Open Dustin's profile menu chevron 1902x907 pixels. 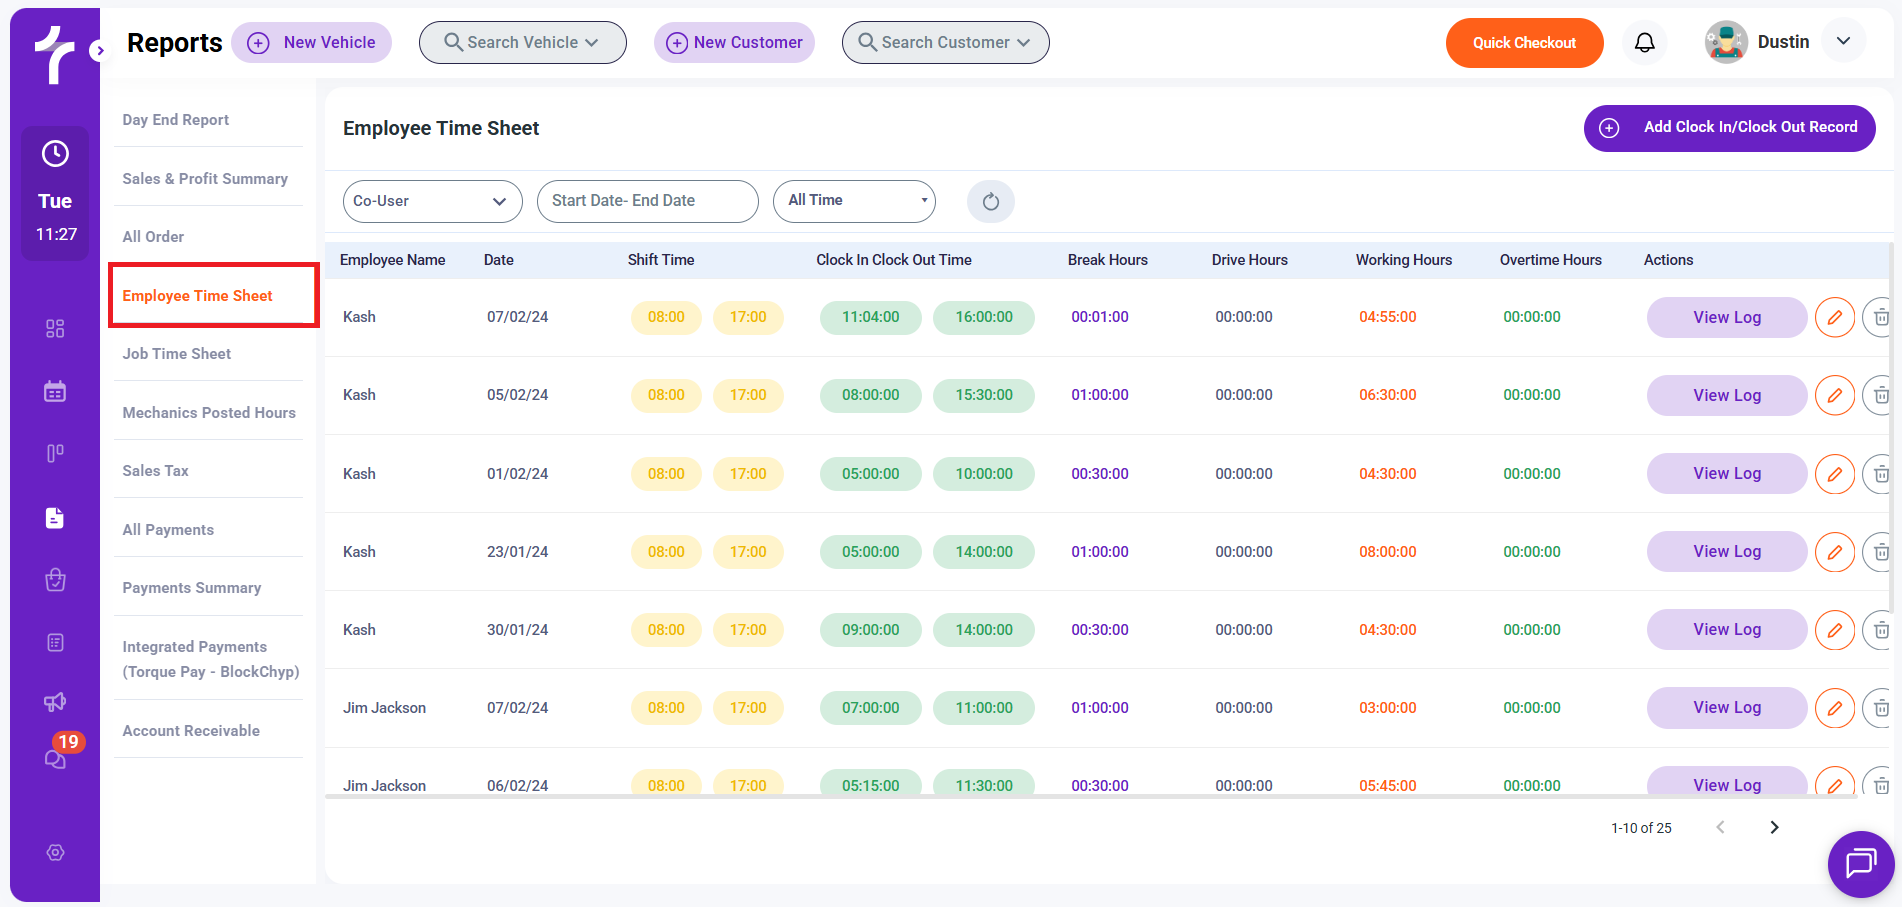1843,41
